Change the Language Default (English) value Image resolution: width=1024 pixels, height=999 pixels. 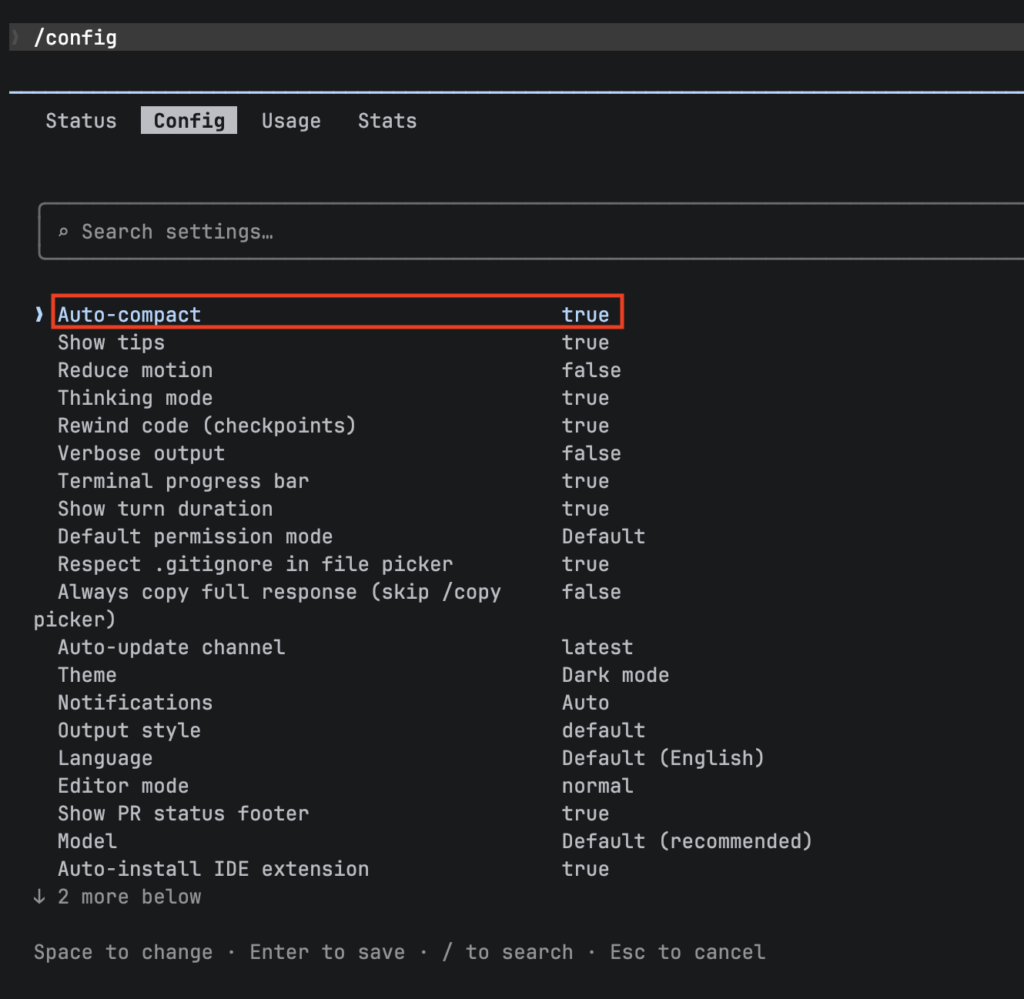[662, 758]
